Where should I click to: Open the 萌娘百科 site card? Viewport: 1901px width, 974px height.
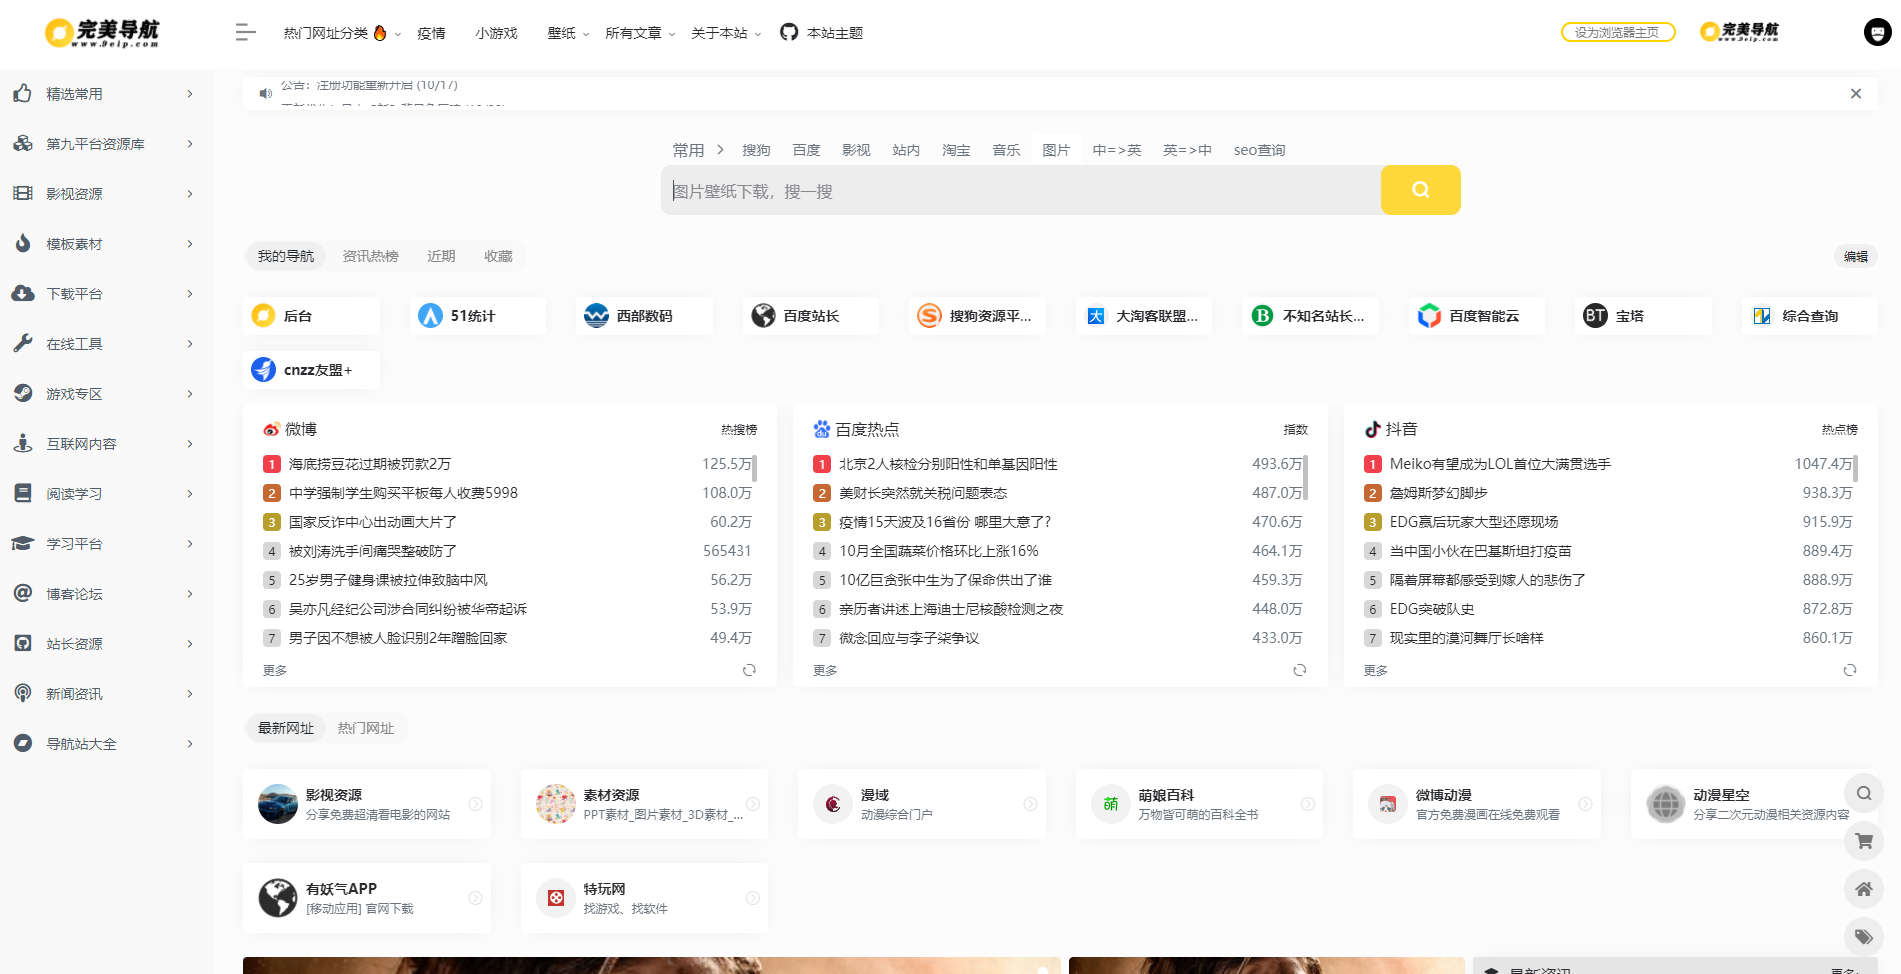pos(1199,804)
